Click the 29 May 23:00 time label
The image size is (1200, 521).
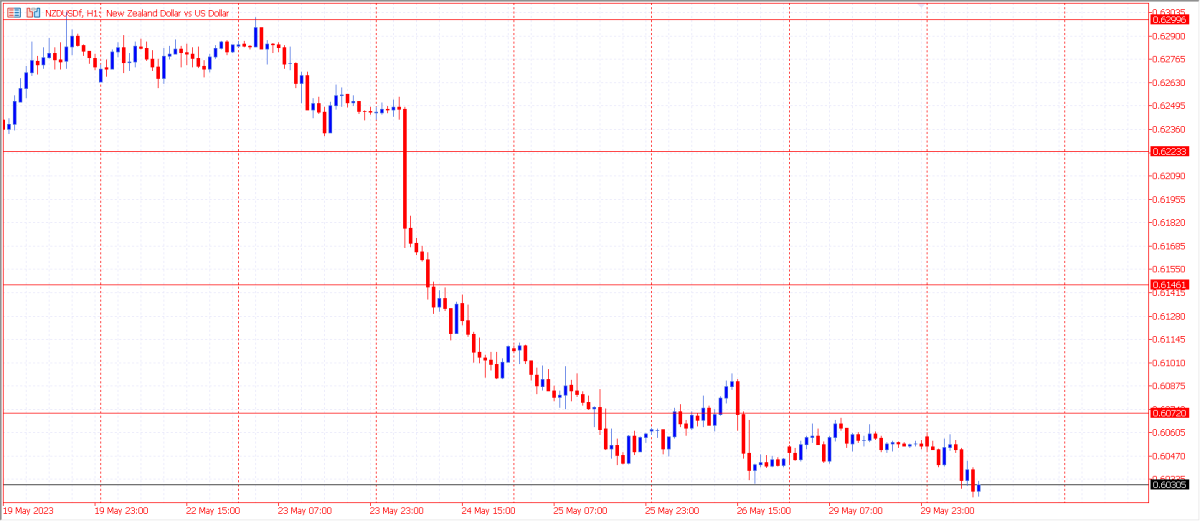click(949, 511)
